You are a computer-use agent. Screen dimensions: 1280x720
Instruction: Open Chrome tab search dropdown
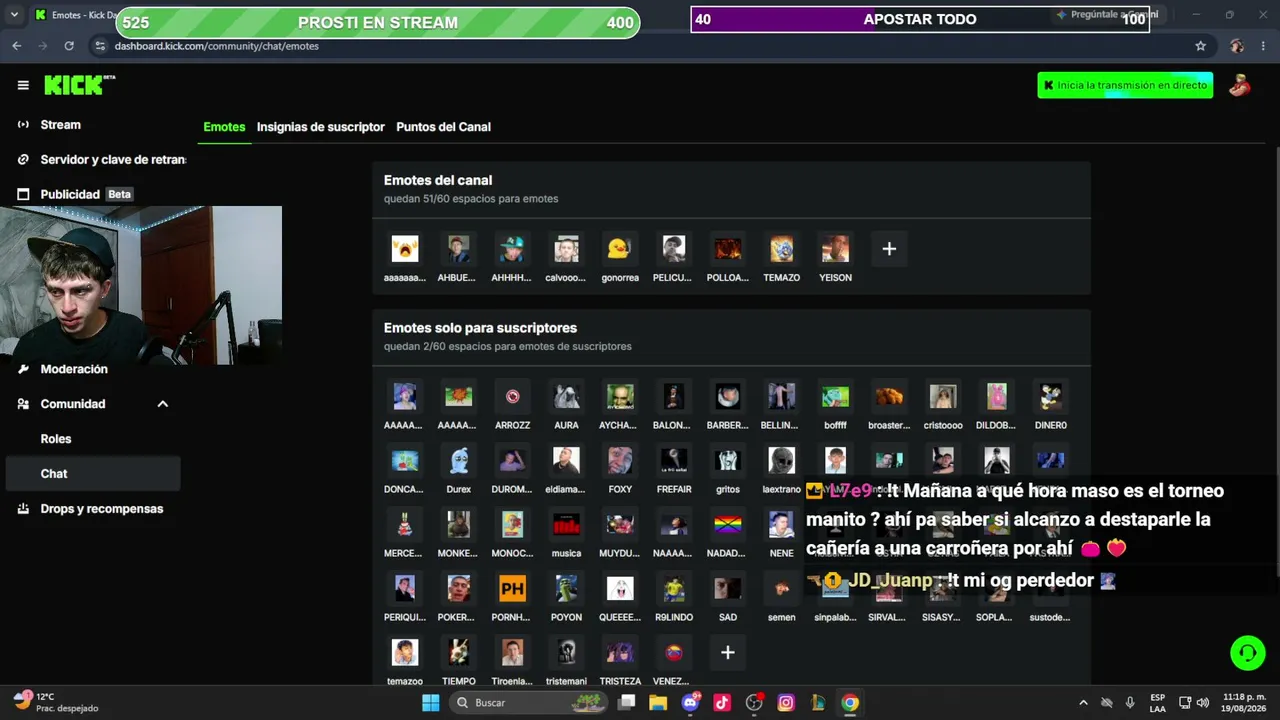[x=14, y=15]
